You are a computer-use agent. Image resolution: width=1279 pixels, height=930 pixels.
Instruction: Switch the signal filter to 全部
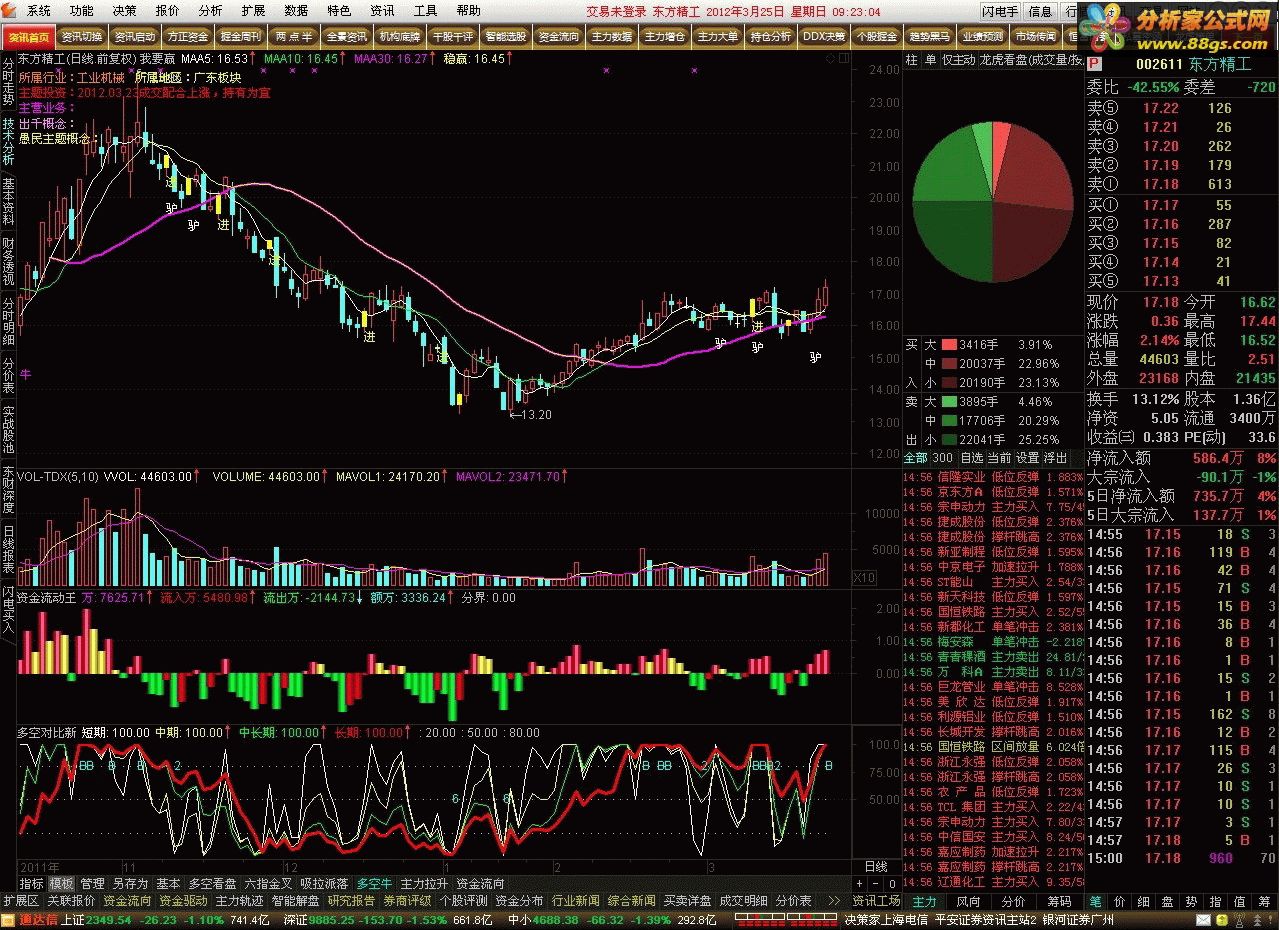(x=915, y=458)
